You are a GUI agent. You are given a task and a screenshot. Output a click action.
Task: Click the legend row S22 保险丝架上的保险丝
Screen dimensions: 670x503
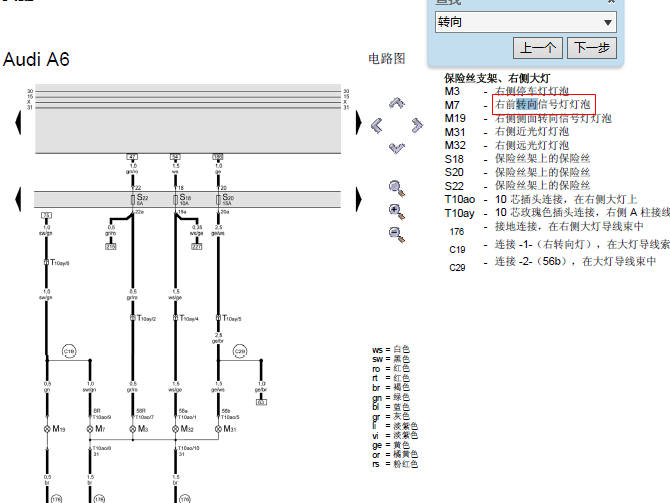pyautogui.click(x=517, y=185)
